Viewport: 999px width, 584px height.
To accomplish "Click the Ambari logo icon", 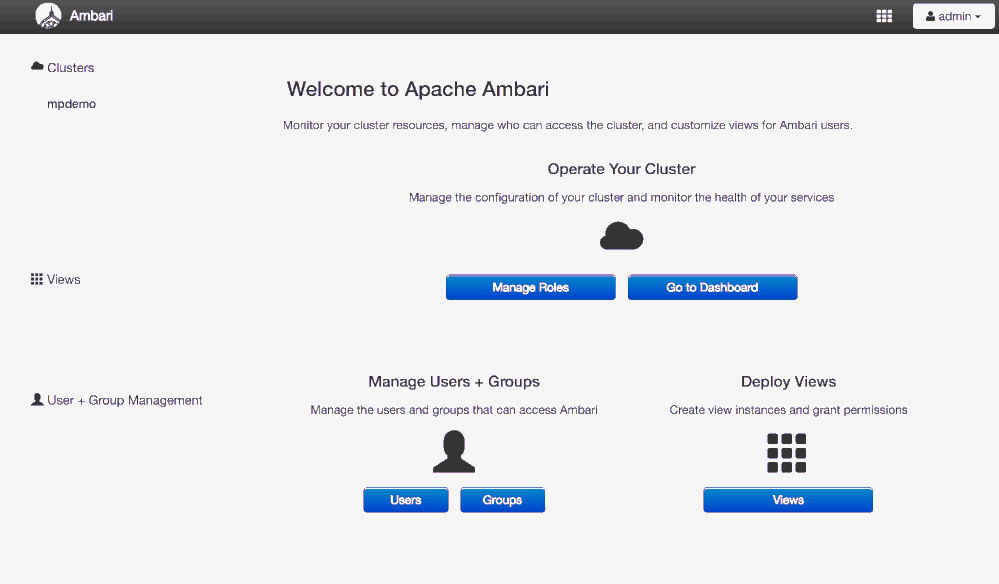I will pyautogui.click(x=48, y=16).
